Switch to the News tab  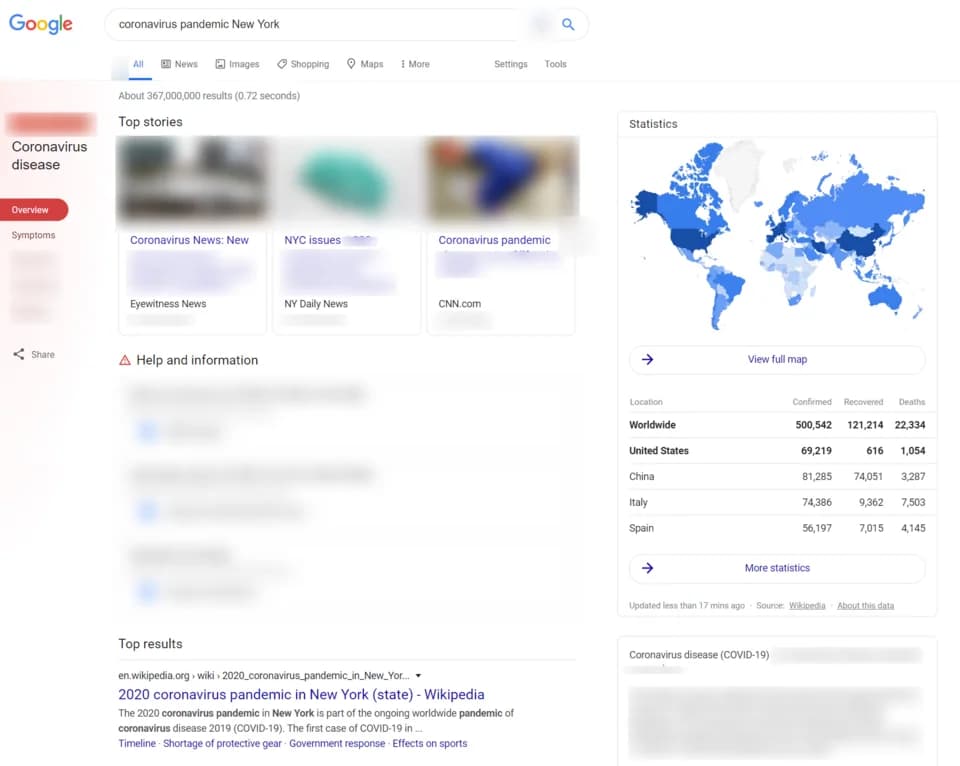(x=179, y=64)
